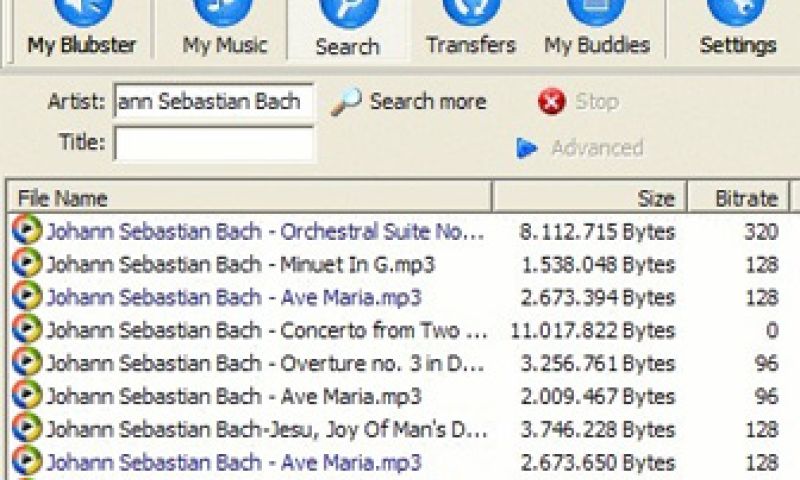Screen dimensions: 800x480
Task: Sort results by Size column header
Action: [589, 197]
